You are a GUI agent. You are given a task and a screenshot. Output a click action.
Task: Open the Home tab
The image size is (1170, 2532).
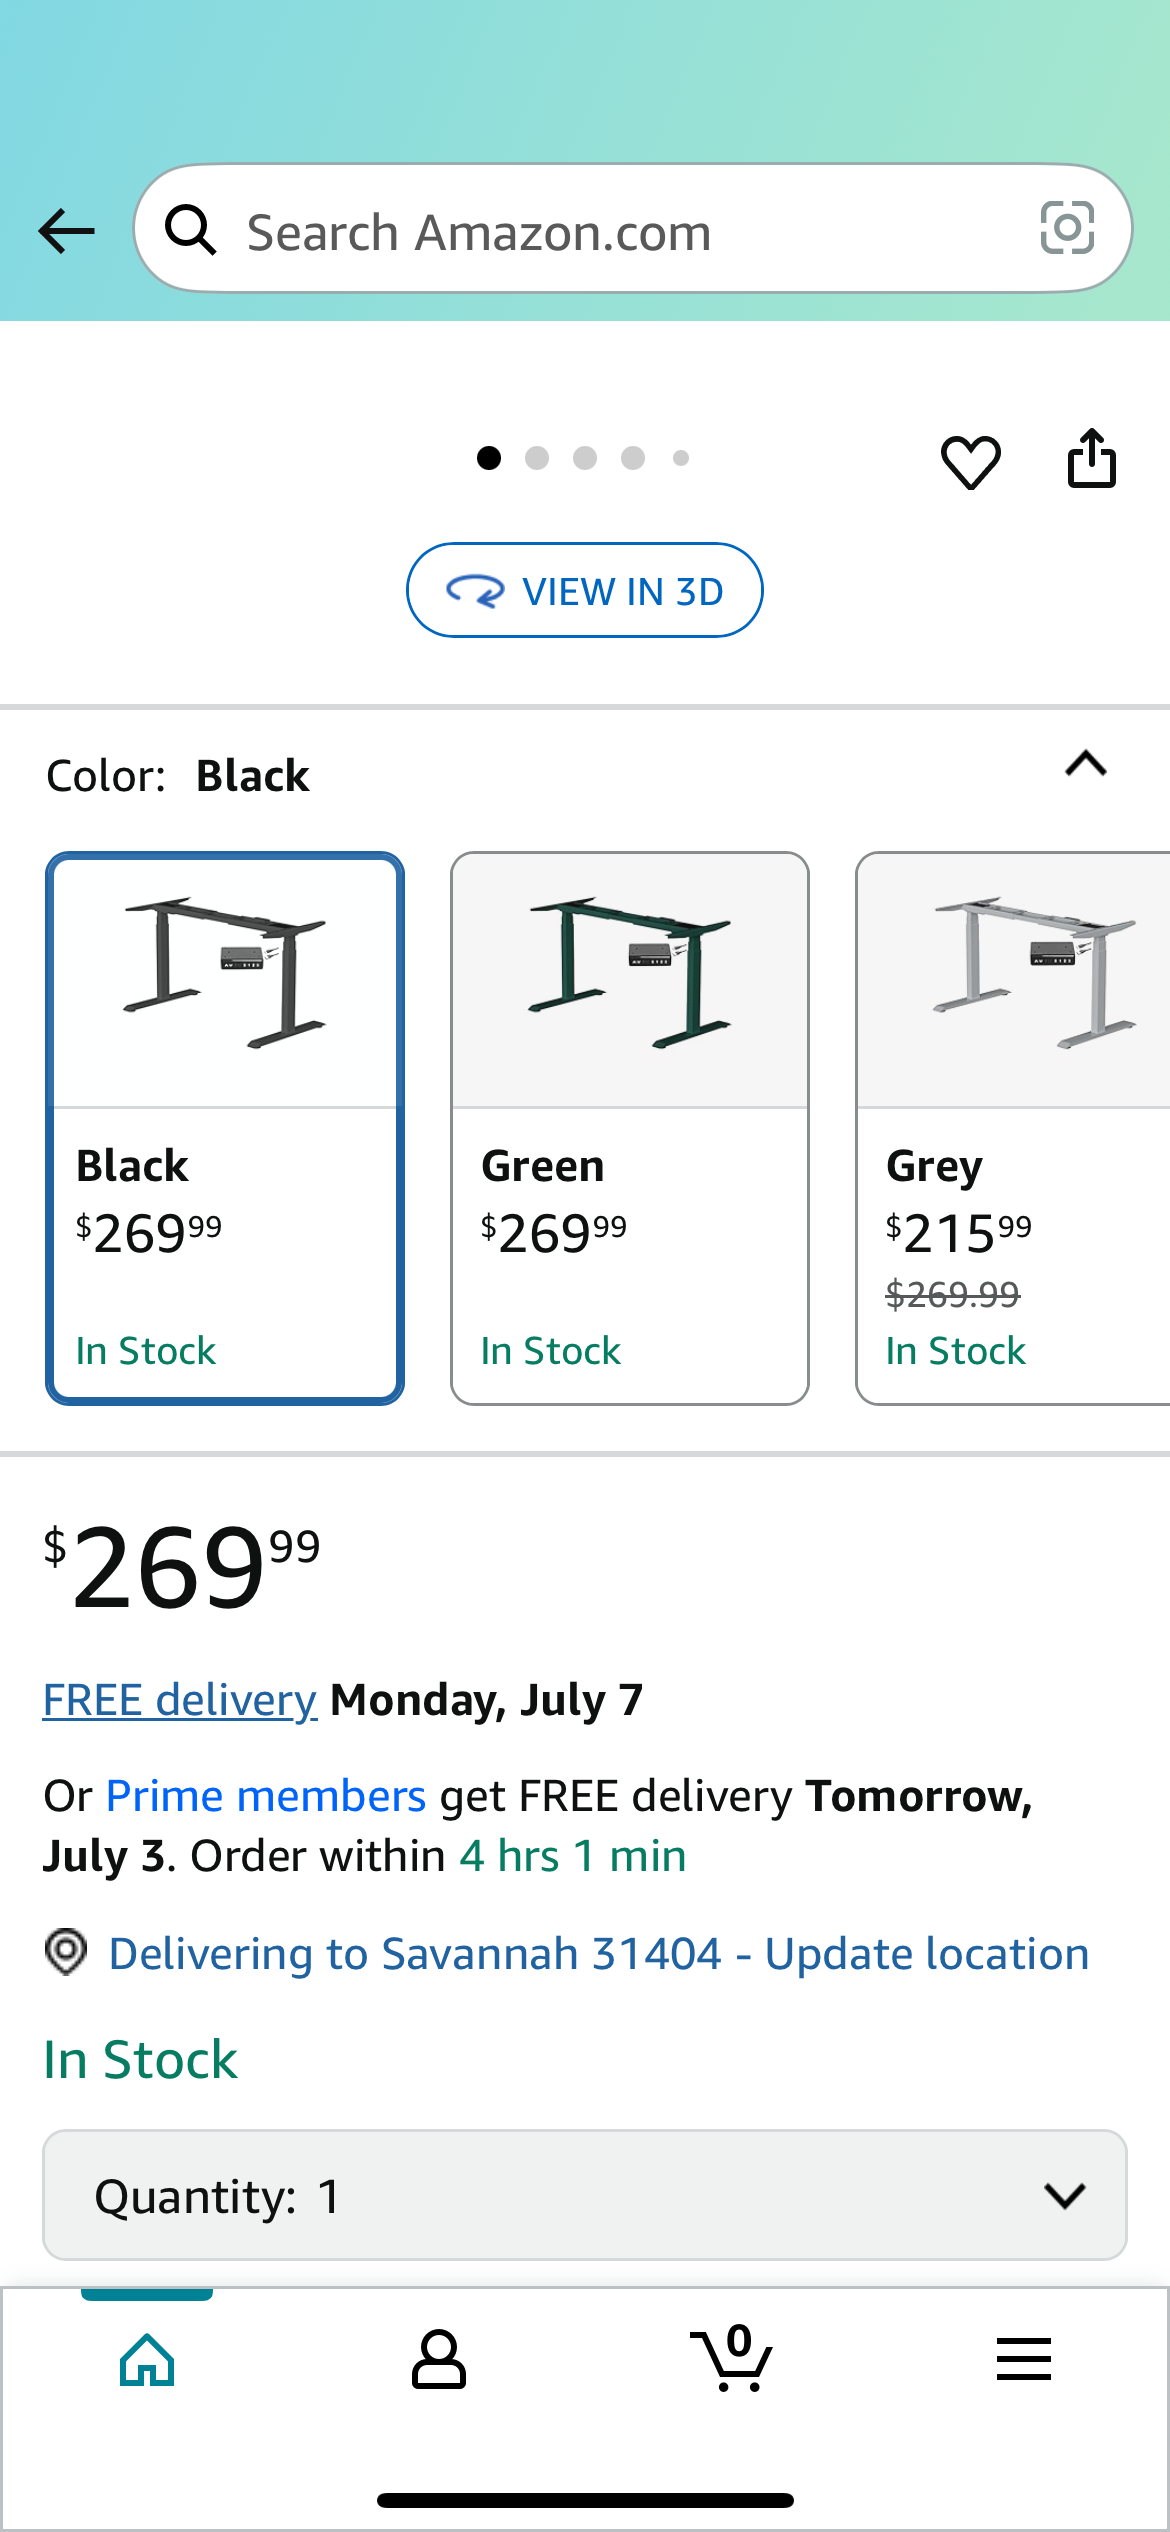147,2360
